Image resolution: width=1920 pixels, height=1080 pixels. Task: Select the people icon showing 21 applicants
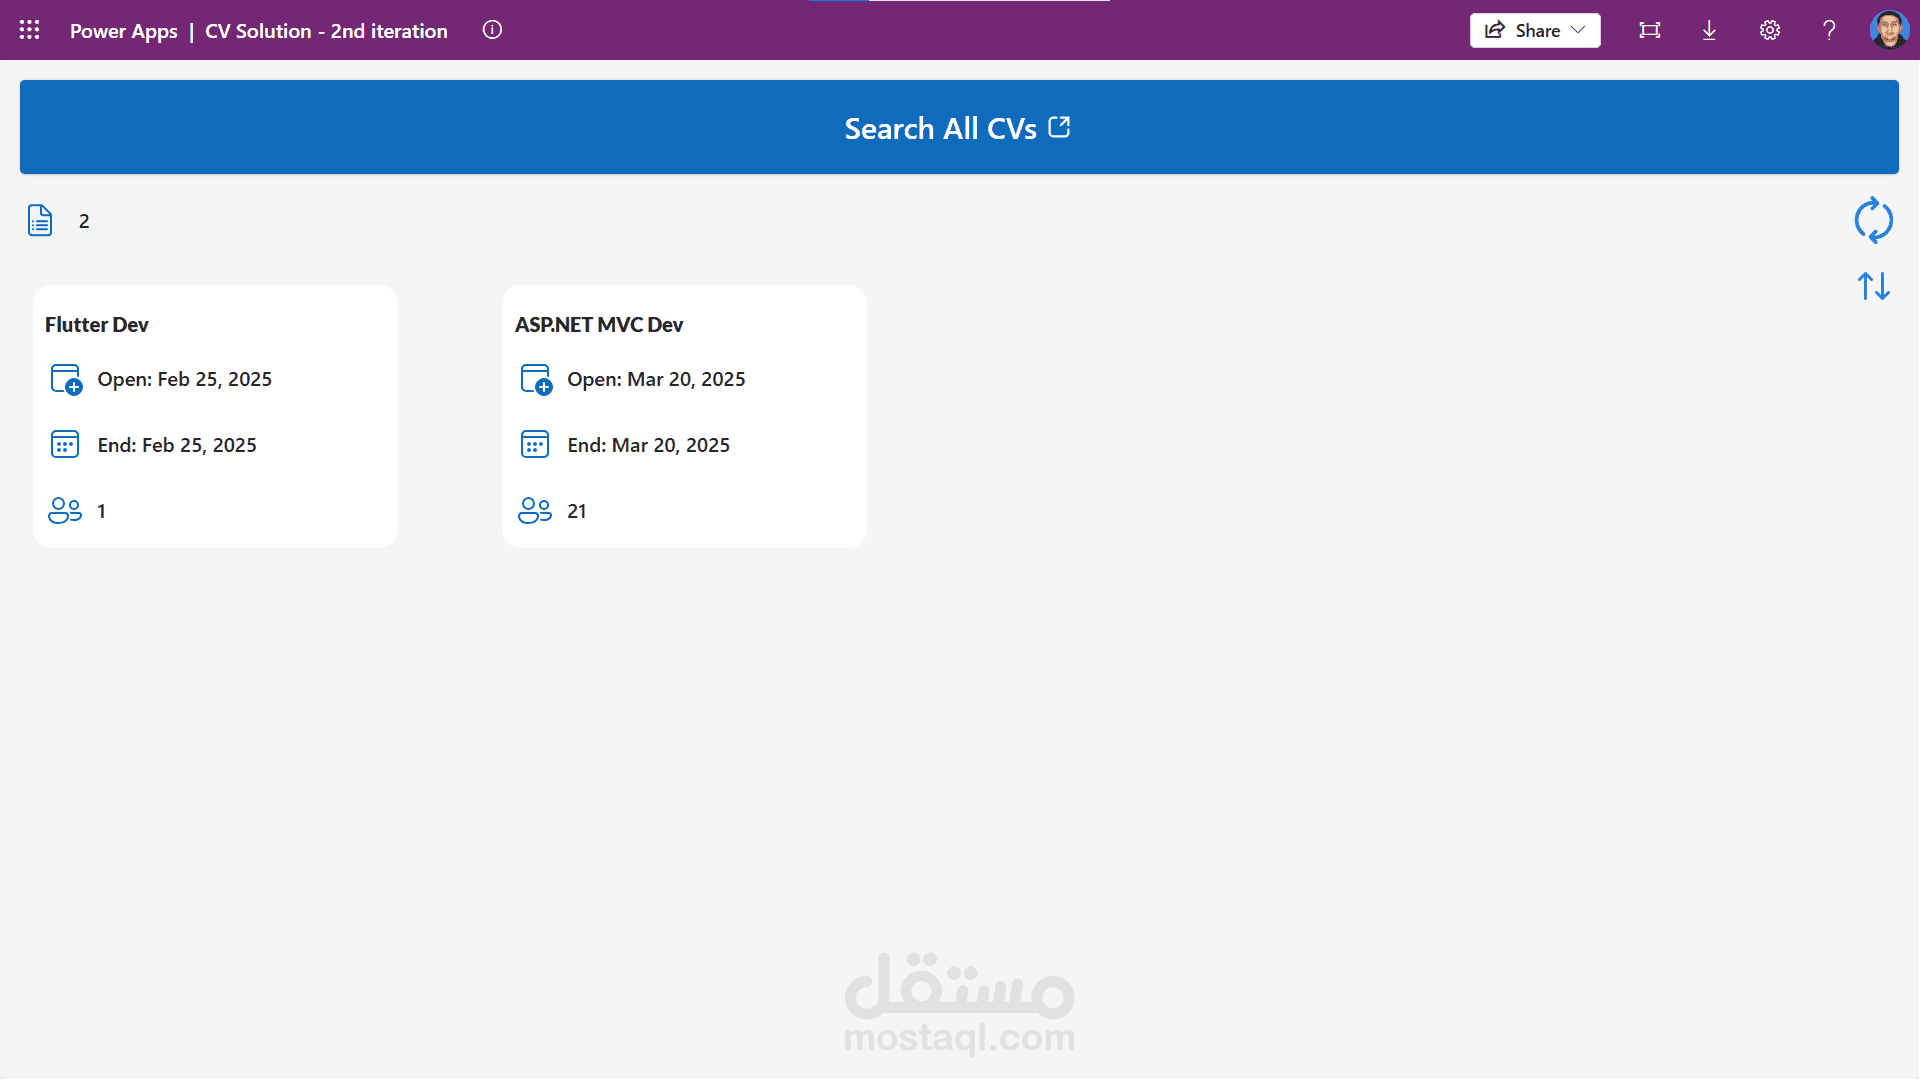(x=535, y=510)
